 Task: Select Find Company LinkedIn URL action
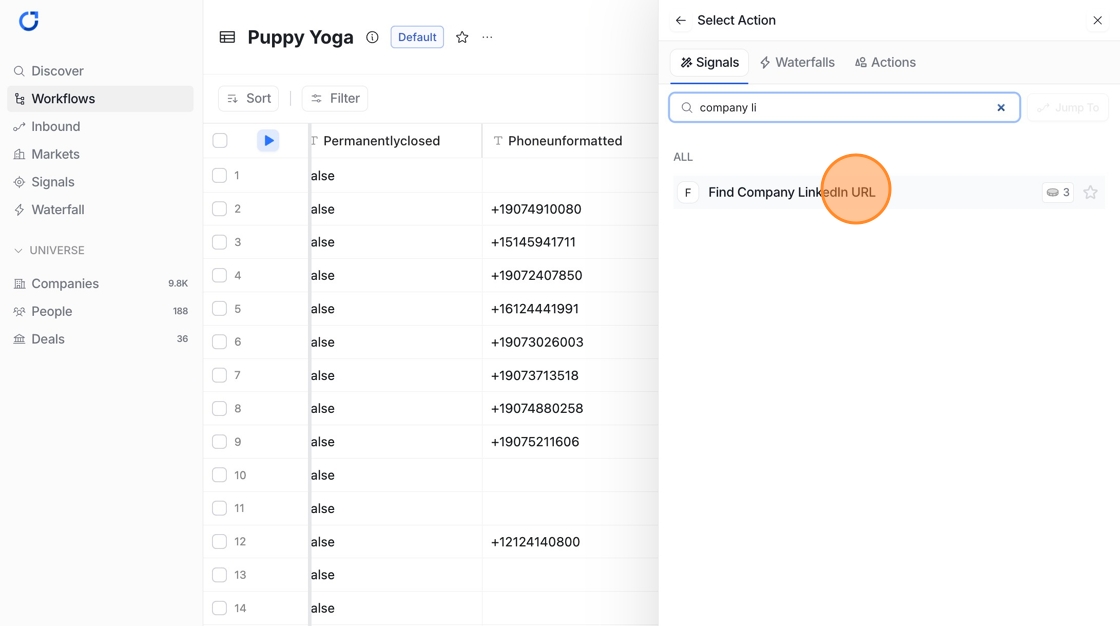889,192
